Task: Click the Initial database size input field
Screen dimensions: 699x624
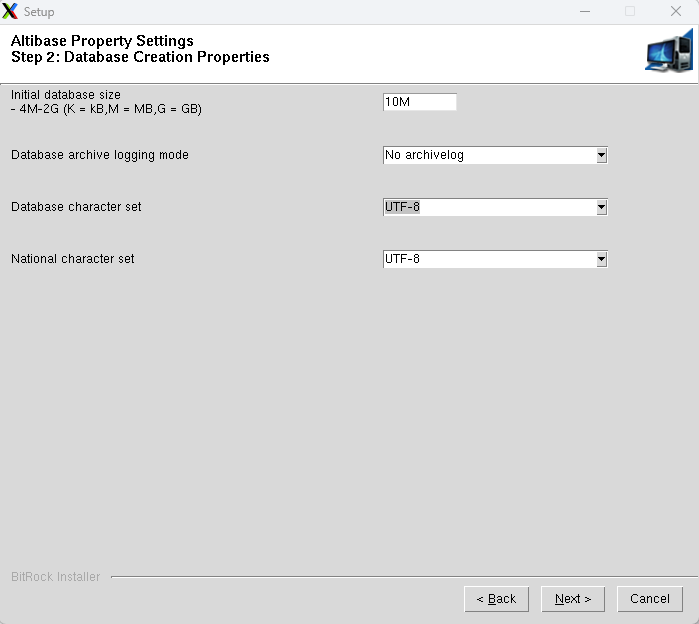Action: click(x=419, y=102)
